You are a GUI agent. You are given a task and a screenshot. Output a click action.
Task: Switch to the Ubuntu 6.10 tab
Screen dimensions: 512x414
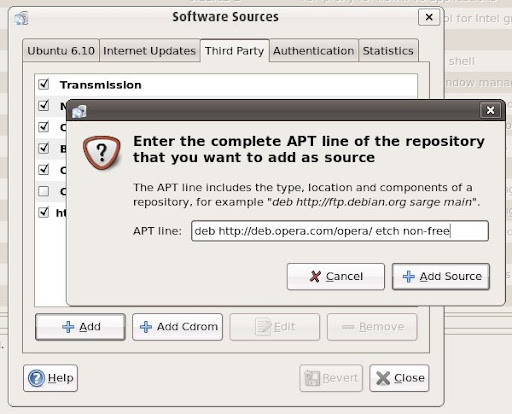click(x=61, y=51)
